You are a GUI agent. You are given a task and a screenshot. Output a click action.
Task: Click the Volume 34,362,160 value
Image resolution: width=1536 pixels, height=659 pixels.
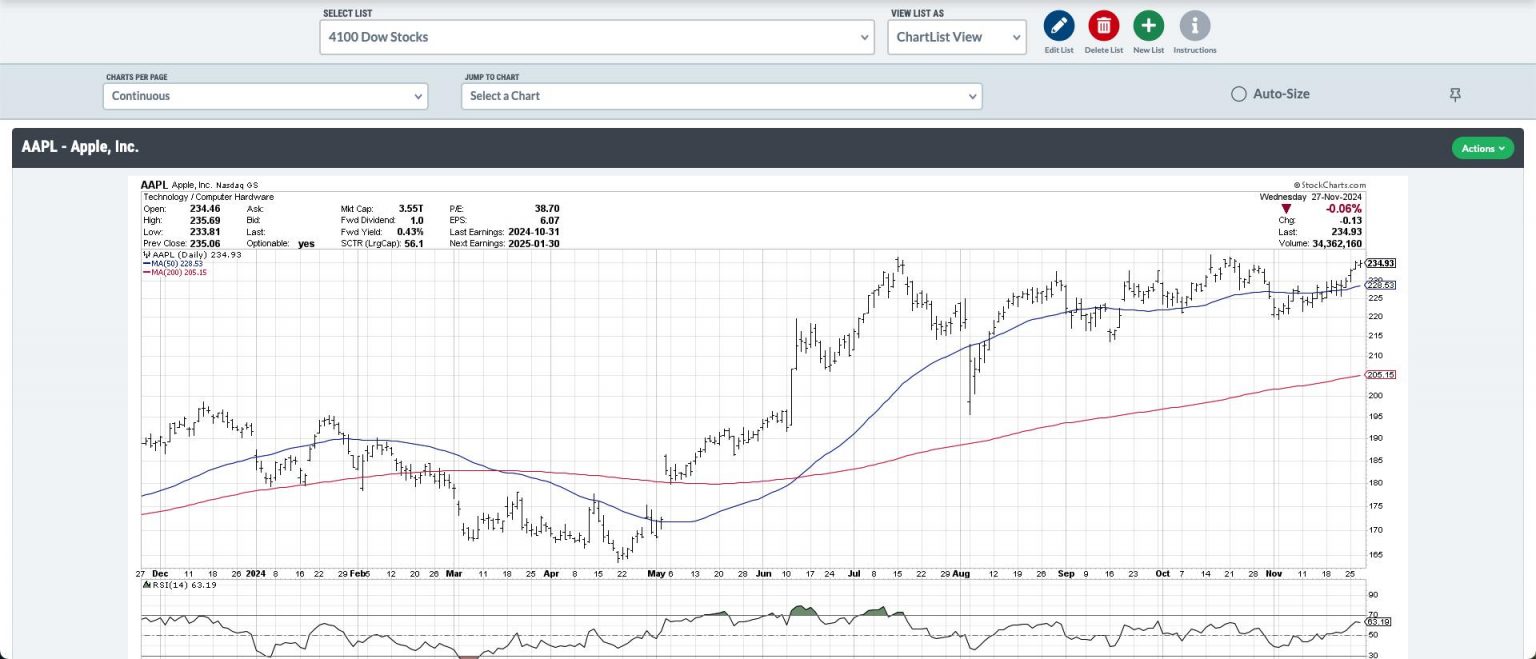click(x=1338, y=244)
